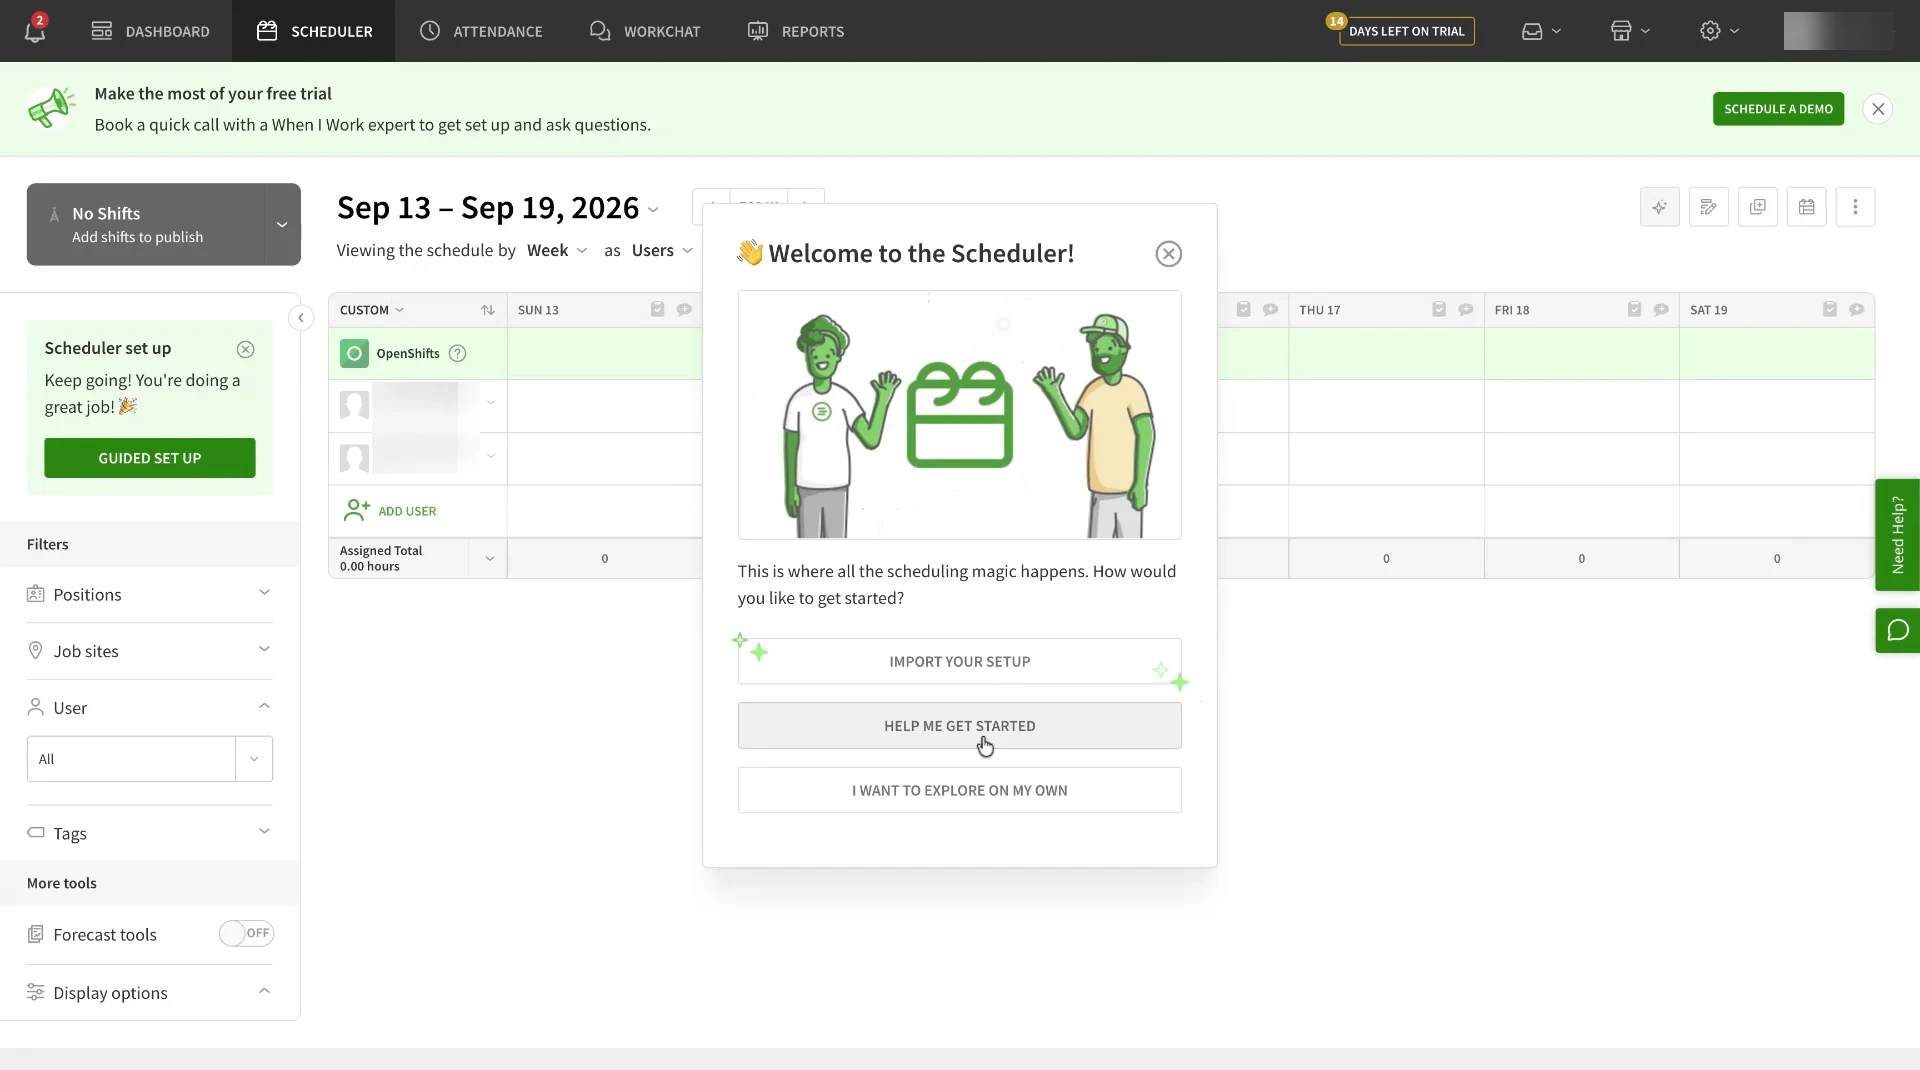
Task: Click the OpenShifts help question icon
Action: tap(458, 353)
